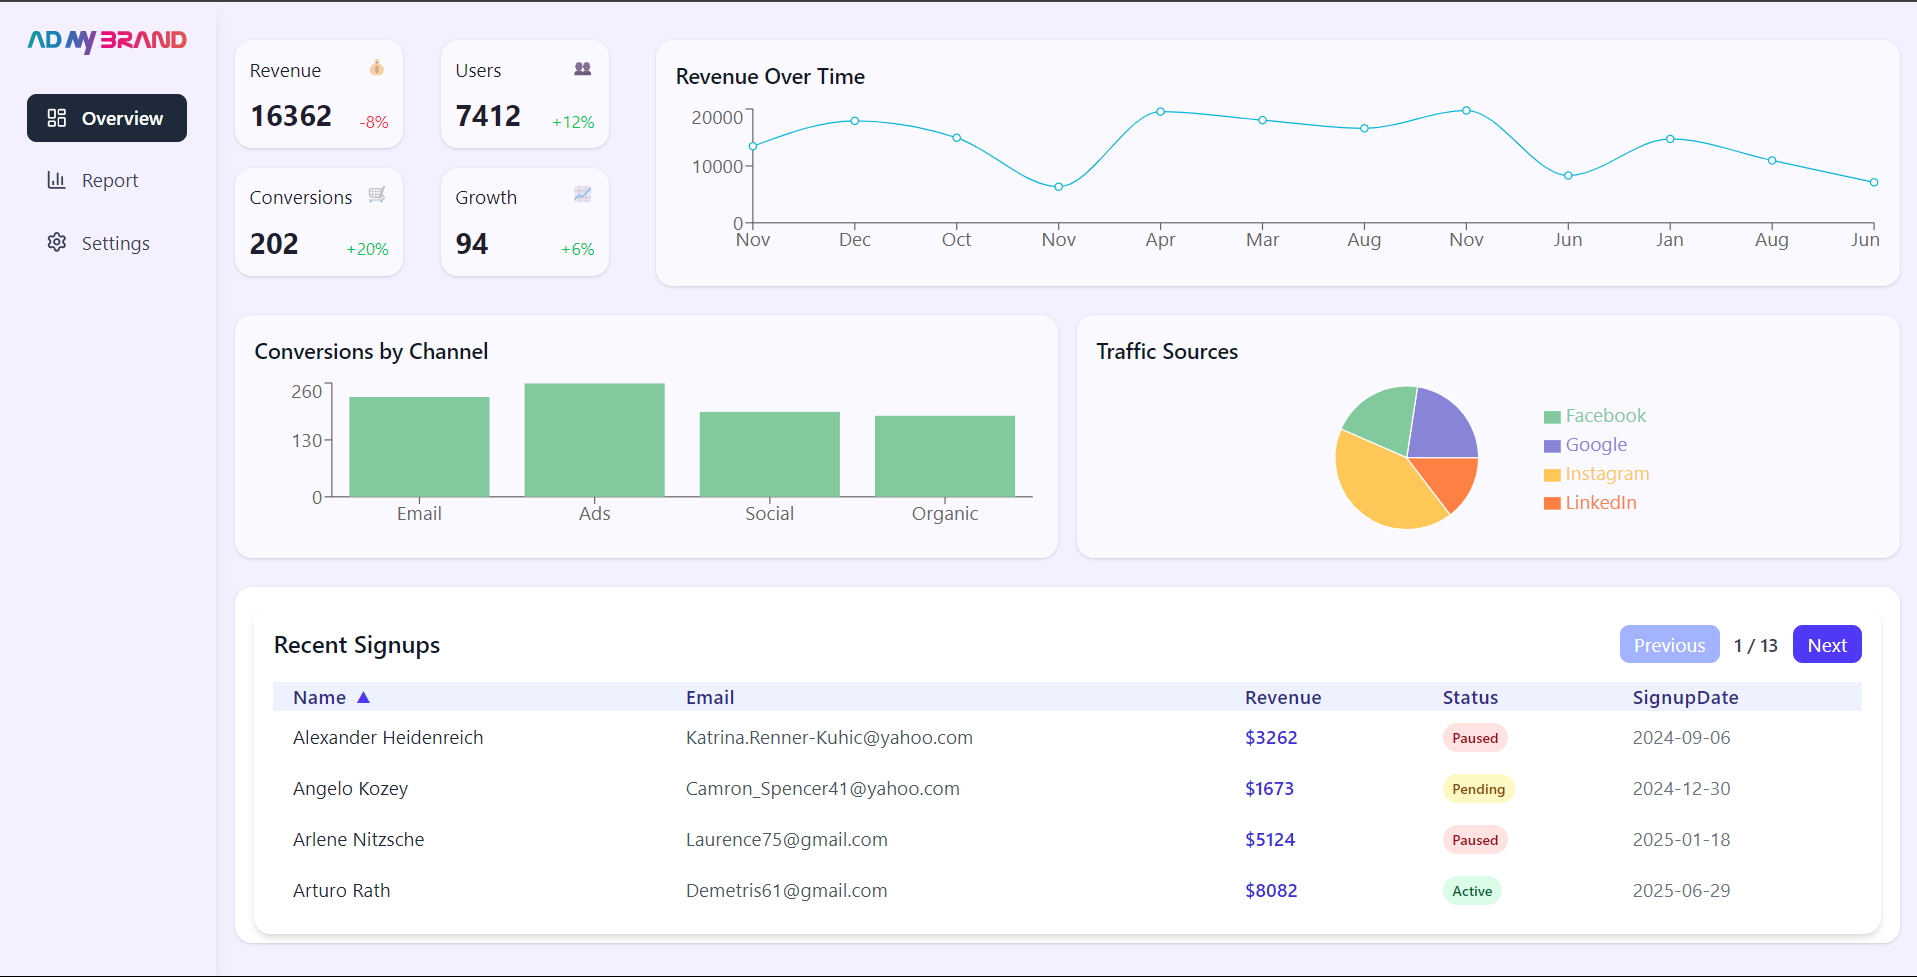Click the Settings gear icon
The width and height of the screenshot is (1917, 977).
pos(57,243)
